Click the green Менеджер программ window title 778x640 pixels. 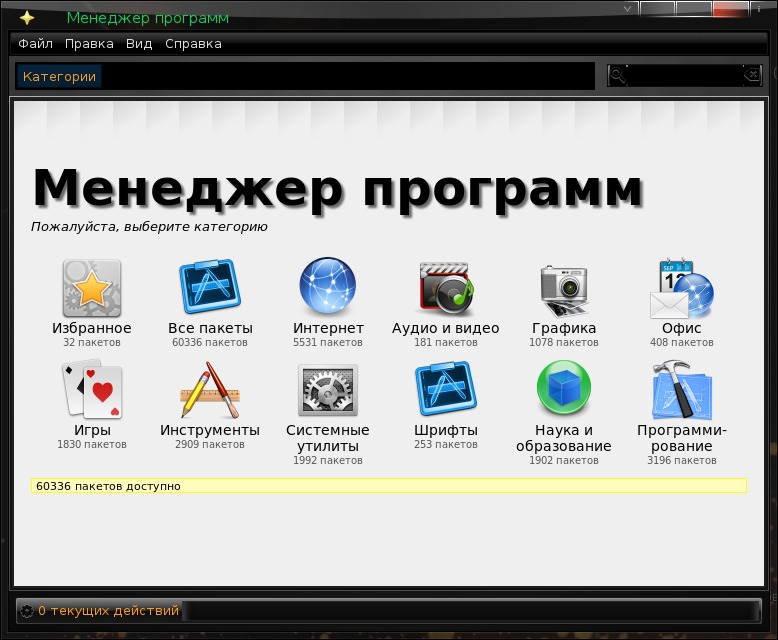[x=148, y=18]
